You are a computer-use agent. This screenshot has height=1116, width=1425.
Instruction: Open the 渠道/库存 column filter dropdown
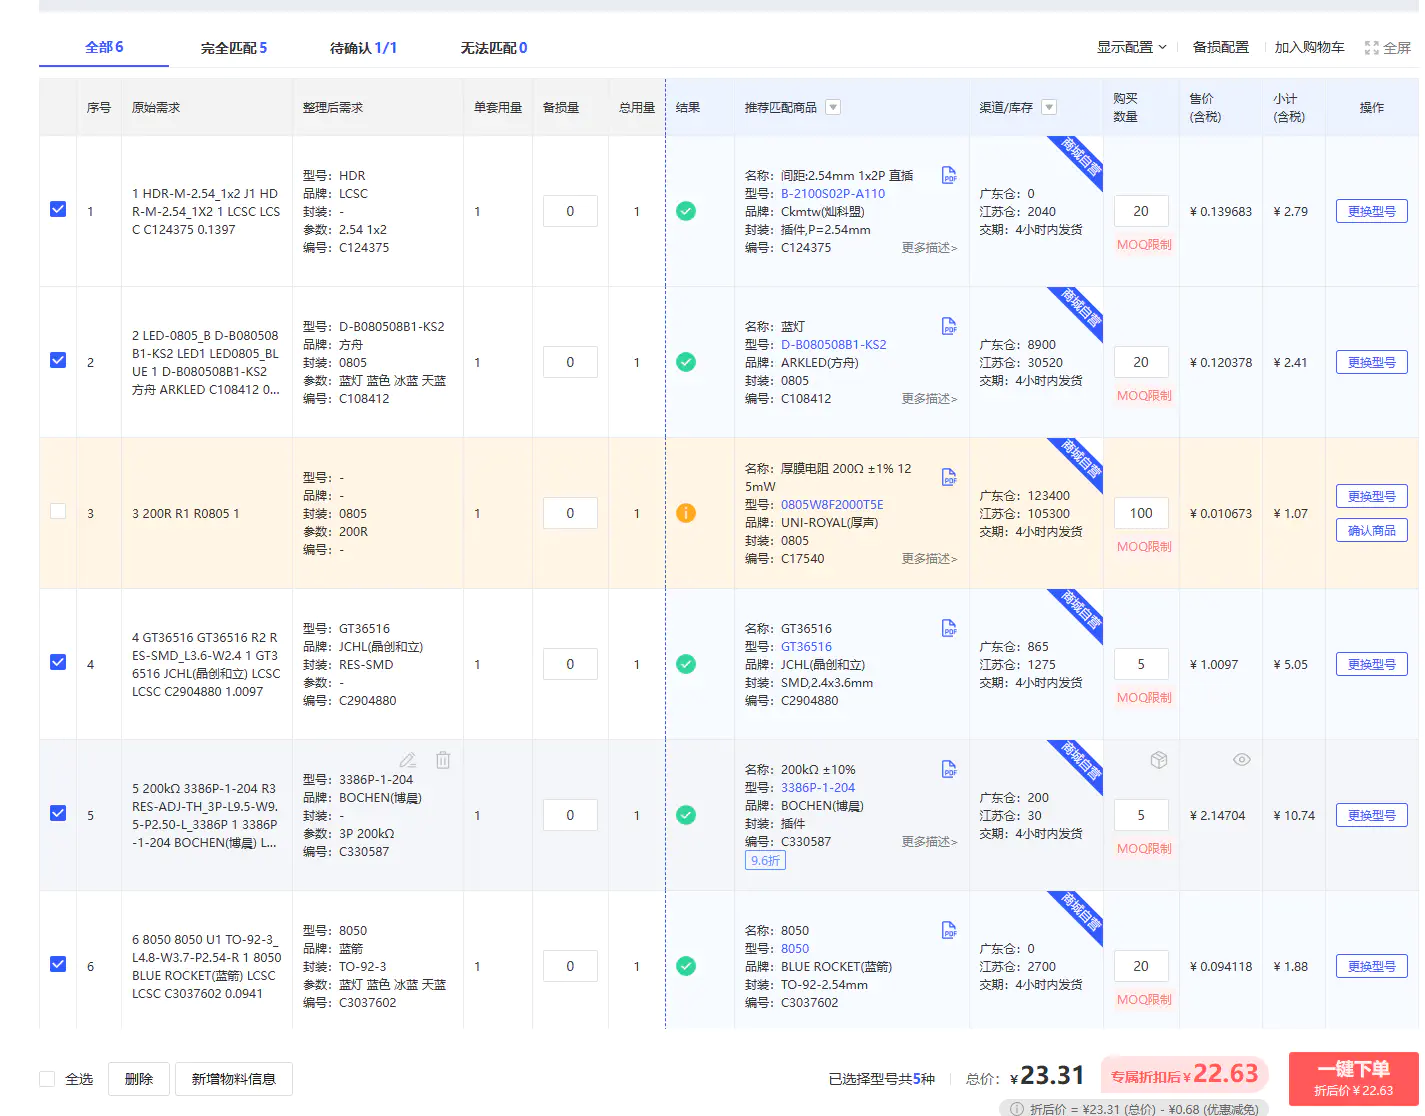click(x=1049, y=108)
